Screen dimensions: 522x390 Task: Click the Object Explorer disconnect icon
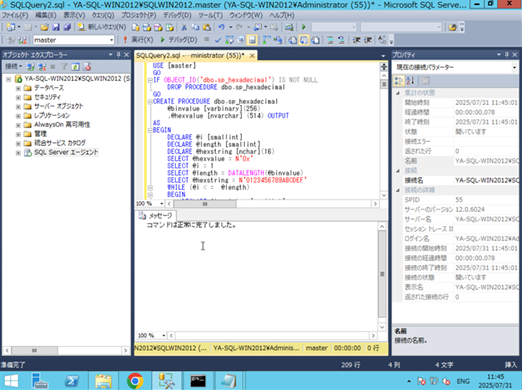(x=42, y=67)
